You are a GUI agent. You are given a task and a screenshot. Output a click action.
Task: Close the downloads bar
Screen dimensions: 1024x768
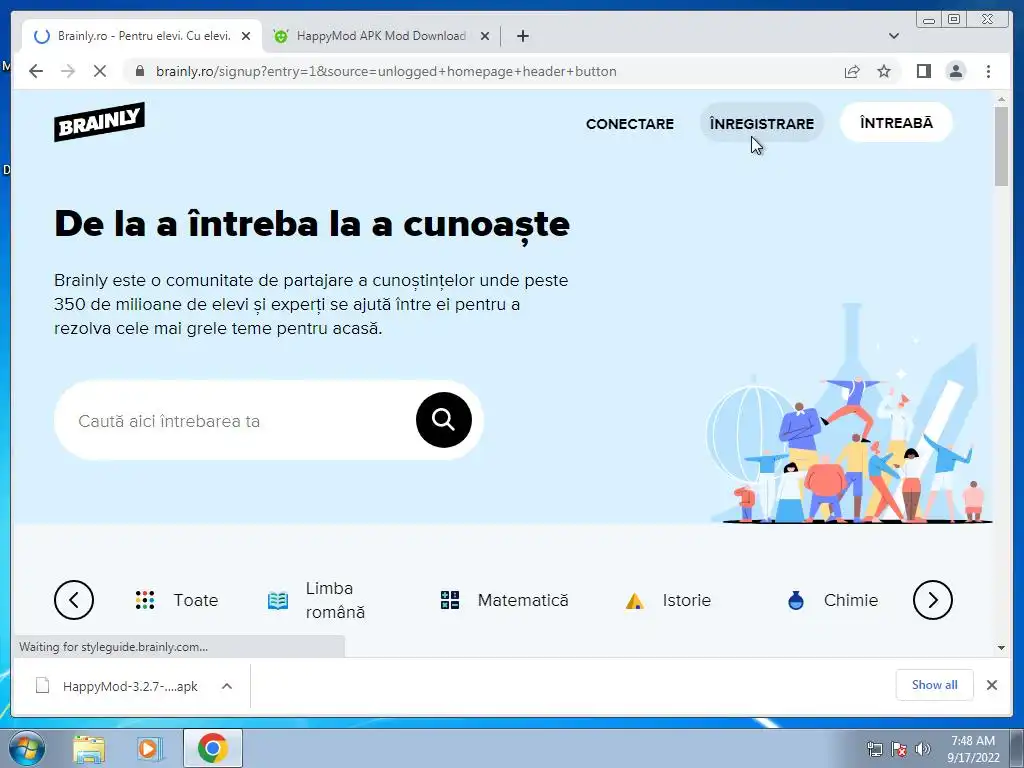tap(991, 685)
